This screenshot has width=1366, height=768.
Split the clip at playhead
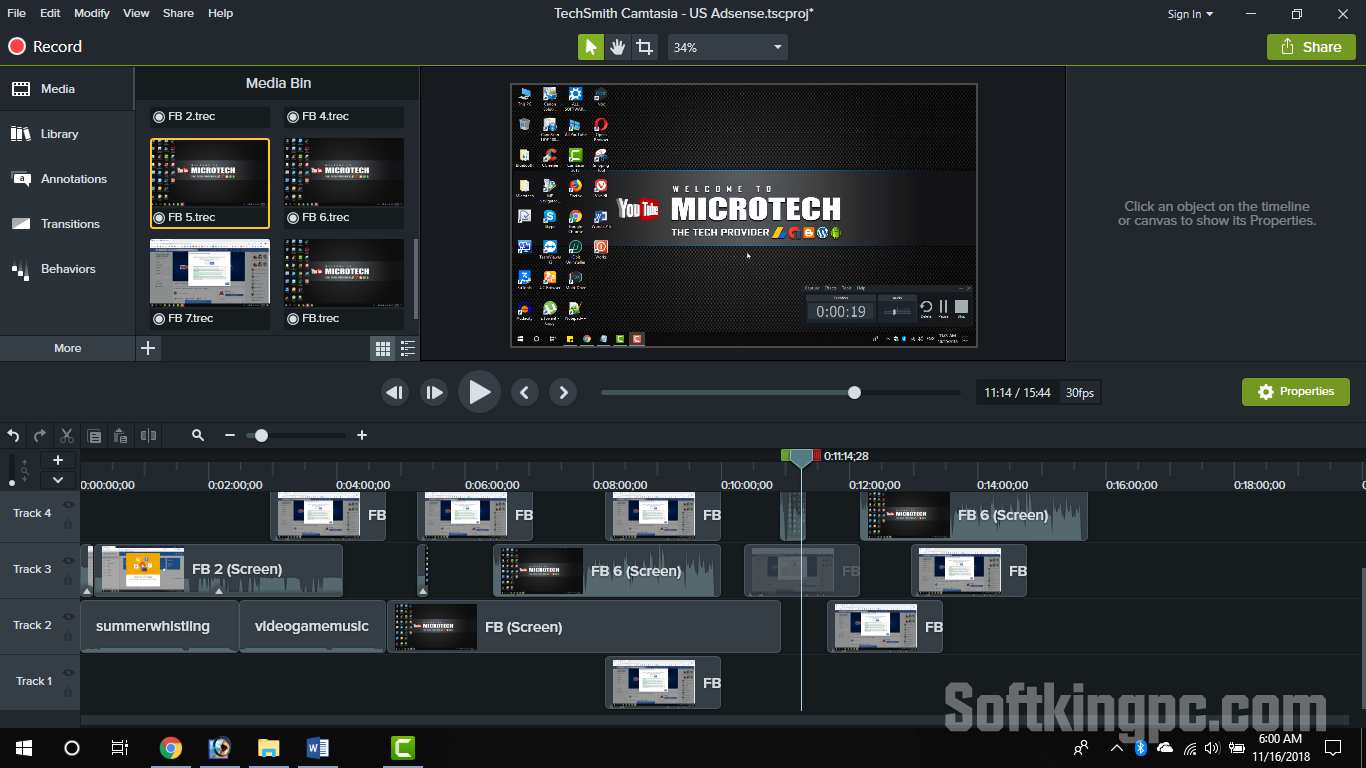point(149,435)
